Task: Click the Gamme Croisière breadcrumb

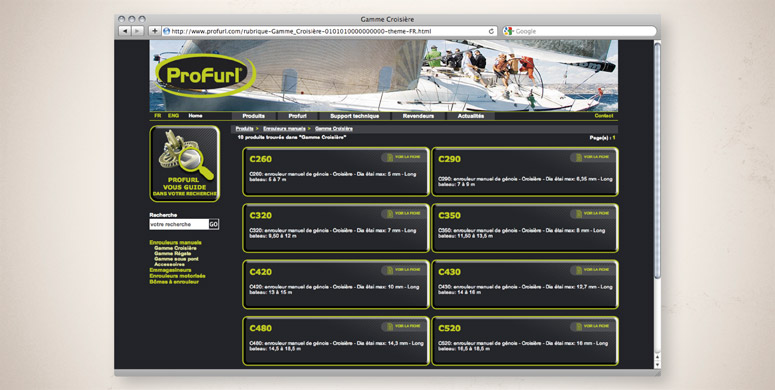Action: pos(334,129)
